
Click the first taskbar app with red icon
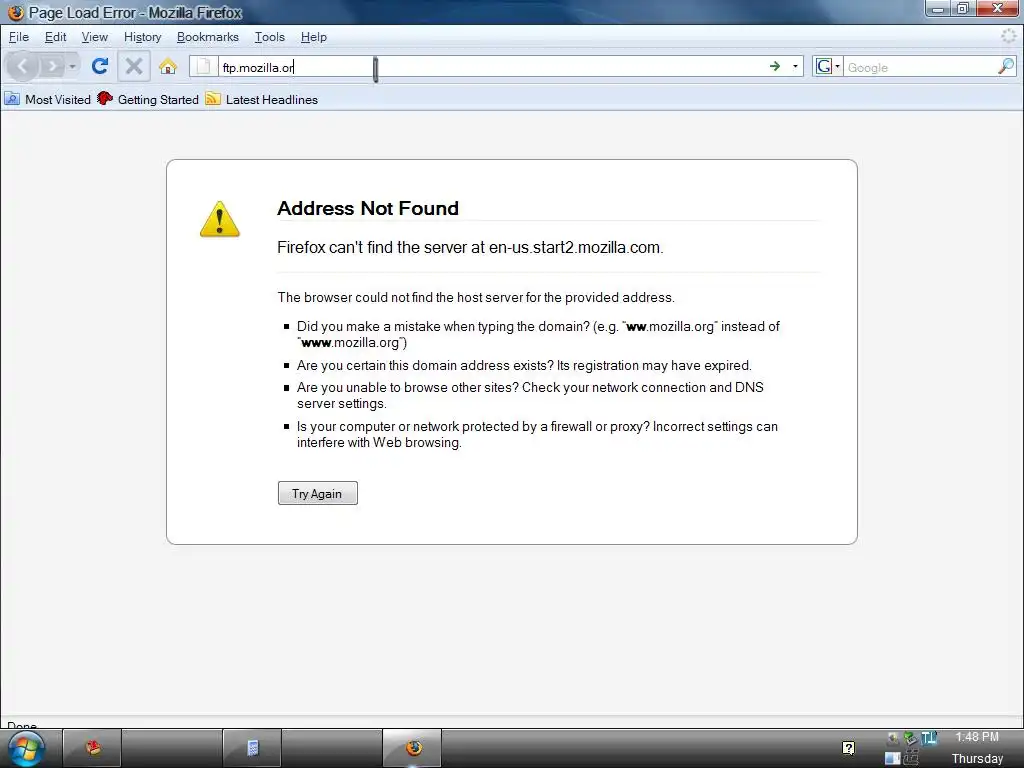[93, 748]
